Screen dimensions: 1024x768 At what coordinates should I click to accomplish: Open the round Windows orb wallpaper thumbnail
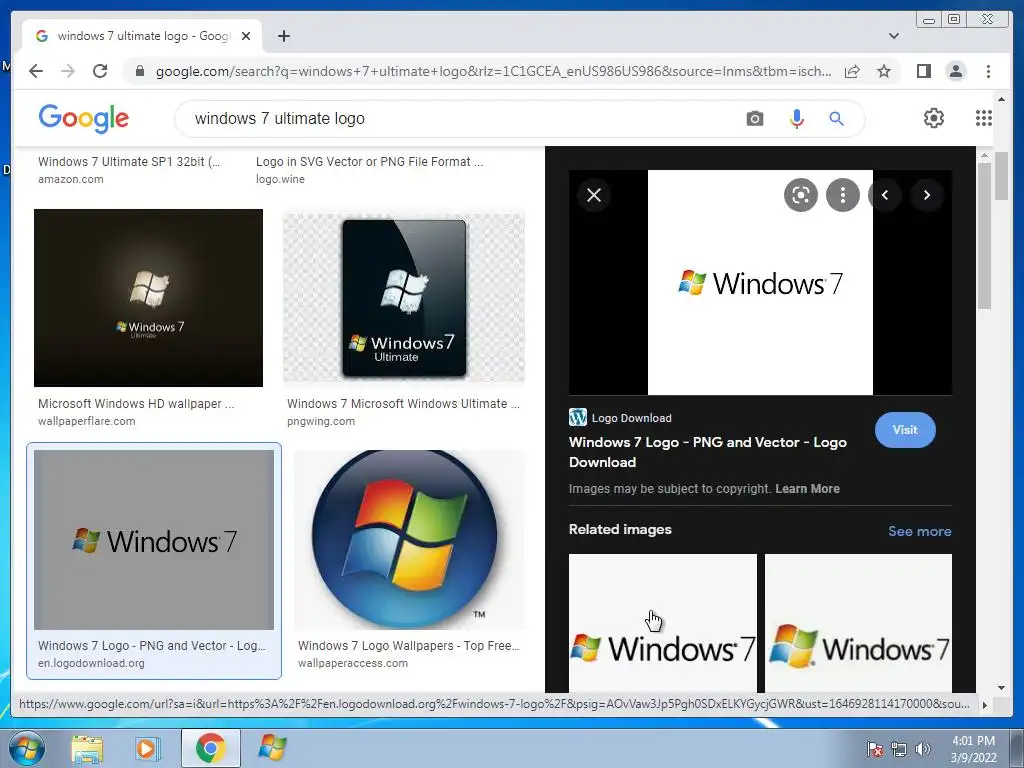[x=409, y=539]
